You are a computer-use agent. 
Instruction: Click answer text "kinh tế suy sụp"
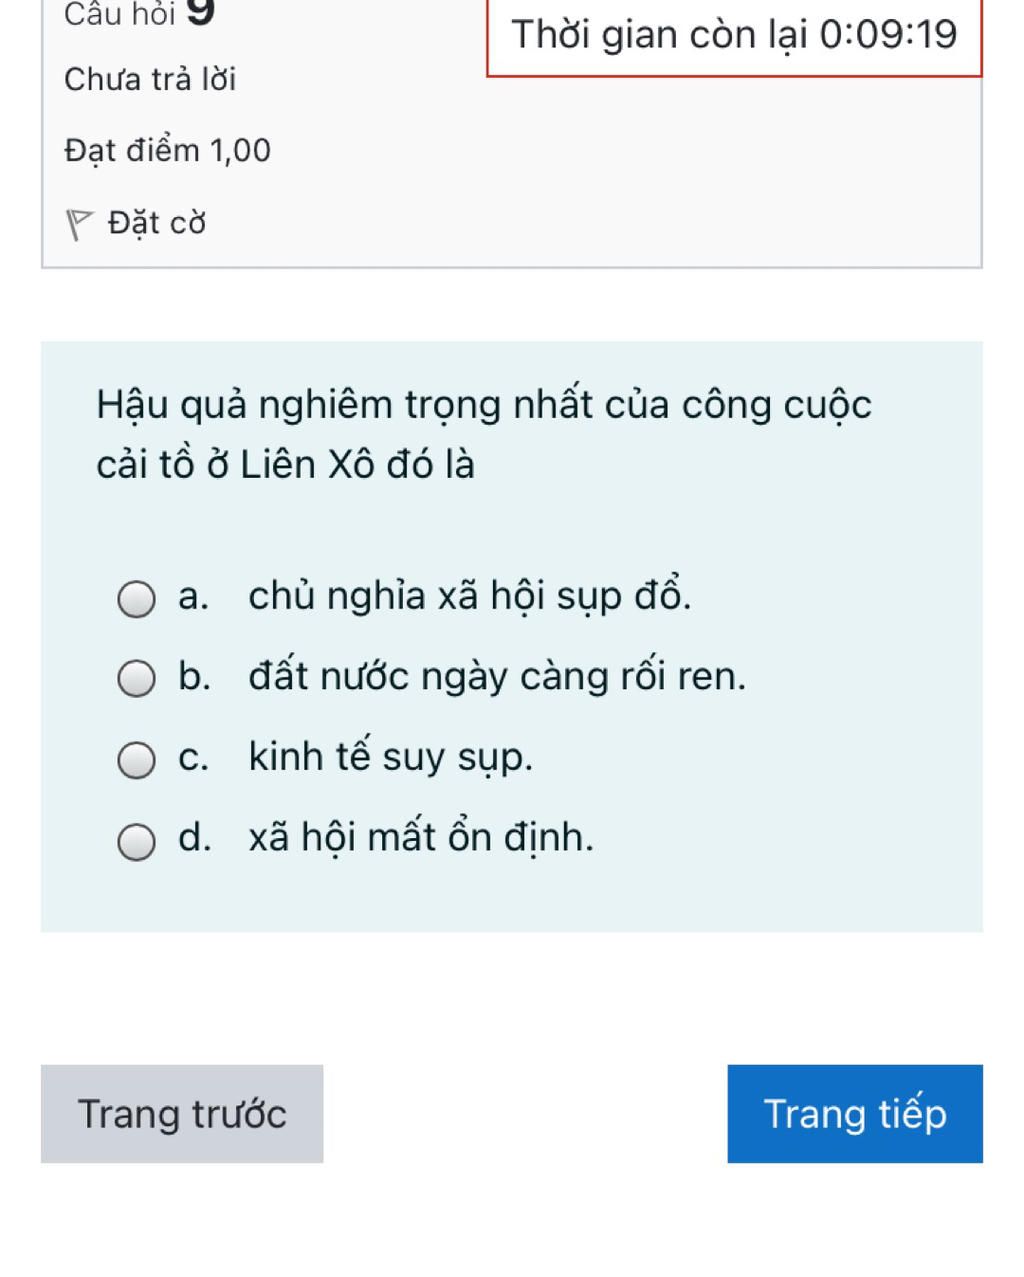pos(390,757)
